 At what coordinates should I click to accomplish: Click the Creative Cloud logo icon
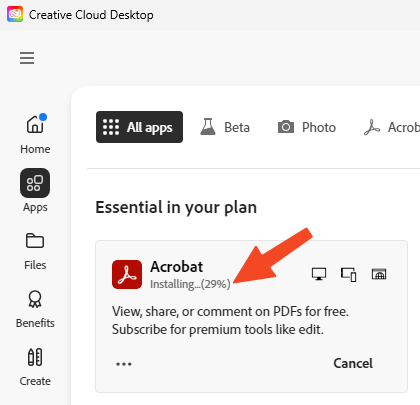(15, 14)
